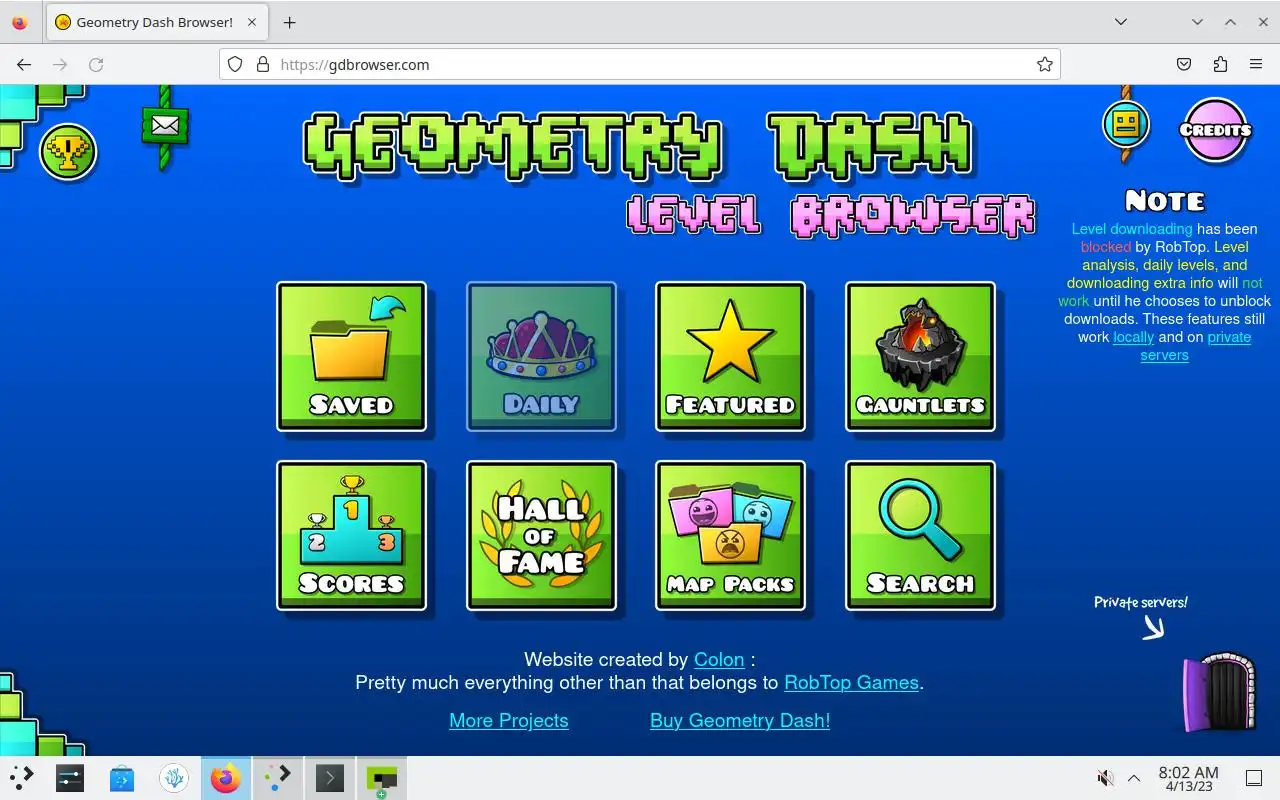Bookmark this page with star icon
Screen dimensions: 1280x800
(x=1045, y=64)
